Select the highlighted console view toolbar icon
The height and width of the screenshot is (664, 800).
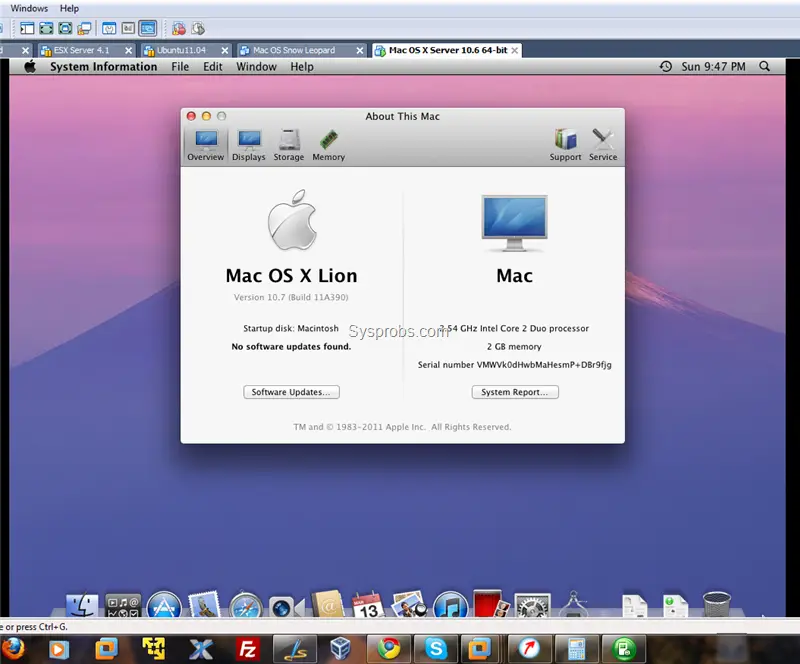pyautogui.click(x=148, y=29)
